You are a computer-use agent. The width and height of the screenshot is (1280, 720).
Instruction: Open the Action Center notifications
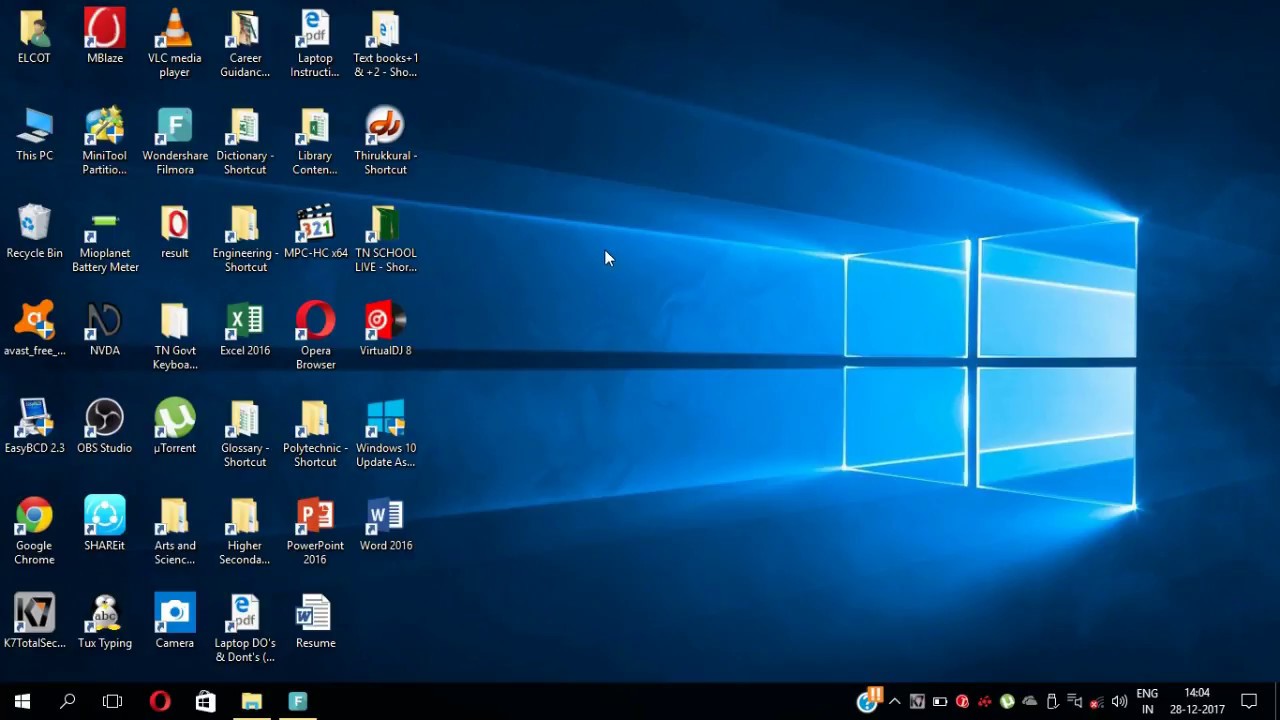click(1249, 701)
